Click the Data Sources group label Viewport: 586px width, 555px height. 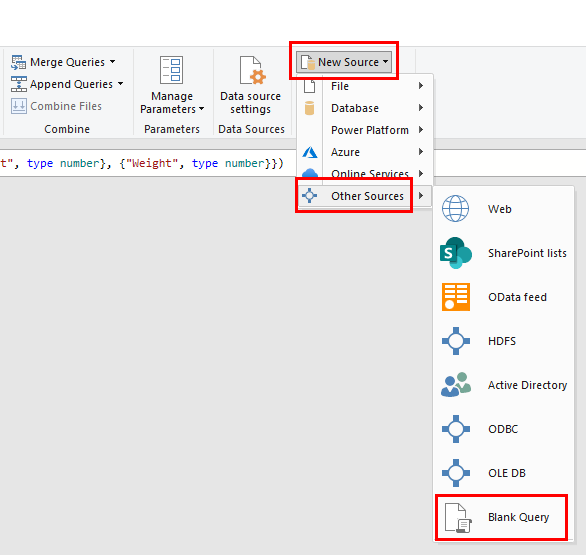[x=252, y=129]
